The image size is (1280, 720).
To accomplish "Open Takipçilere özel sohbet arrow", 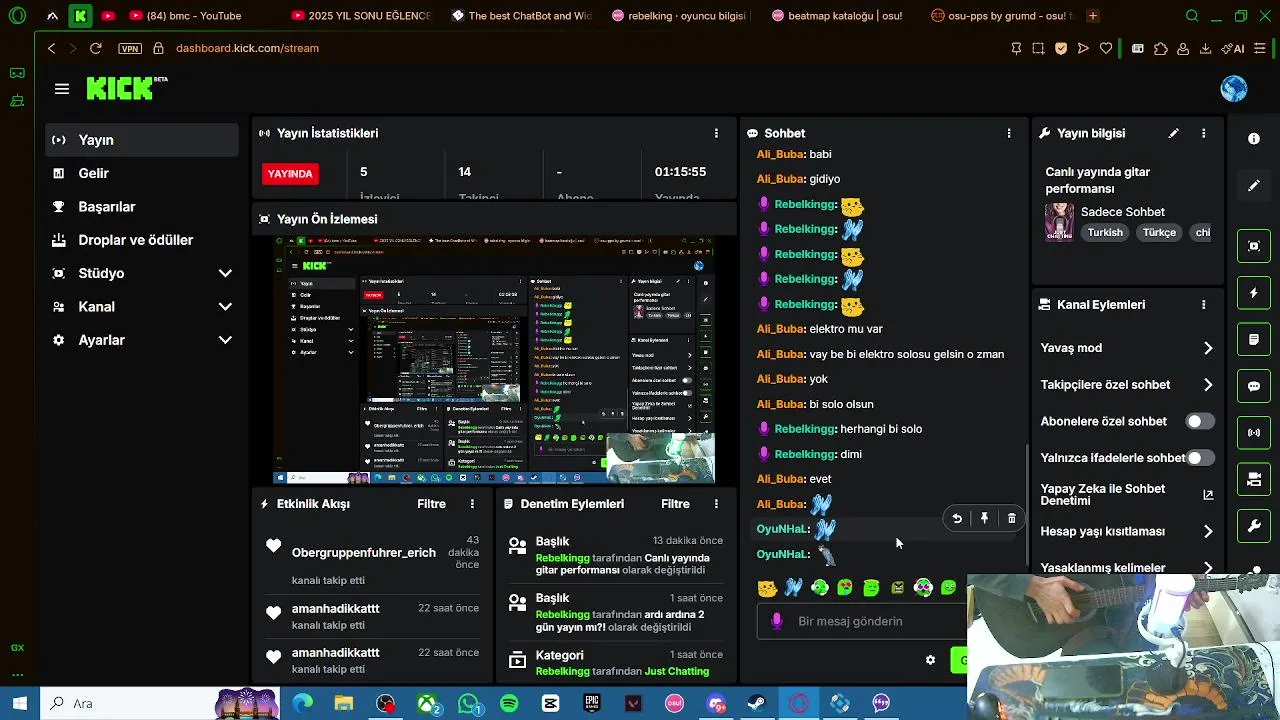I will point(1208,385).
